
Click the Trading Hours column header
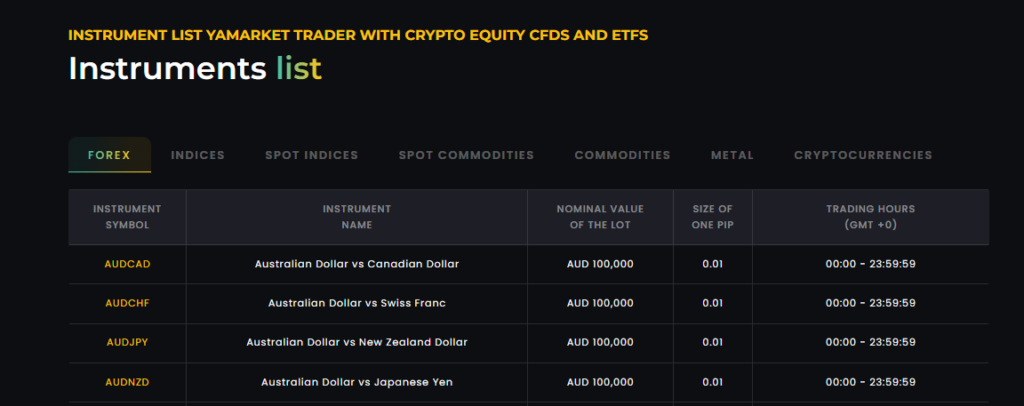[x=870, y=217]
